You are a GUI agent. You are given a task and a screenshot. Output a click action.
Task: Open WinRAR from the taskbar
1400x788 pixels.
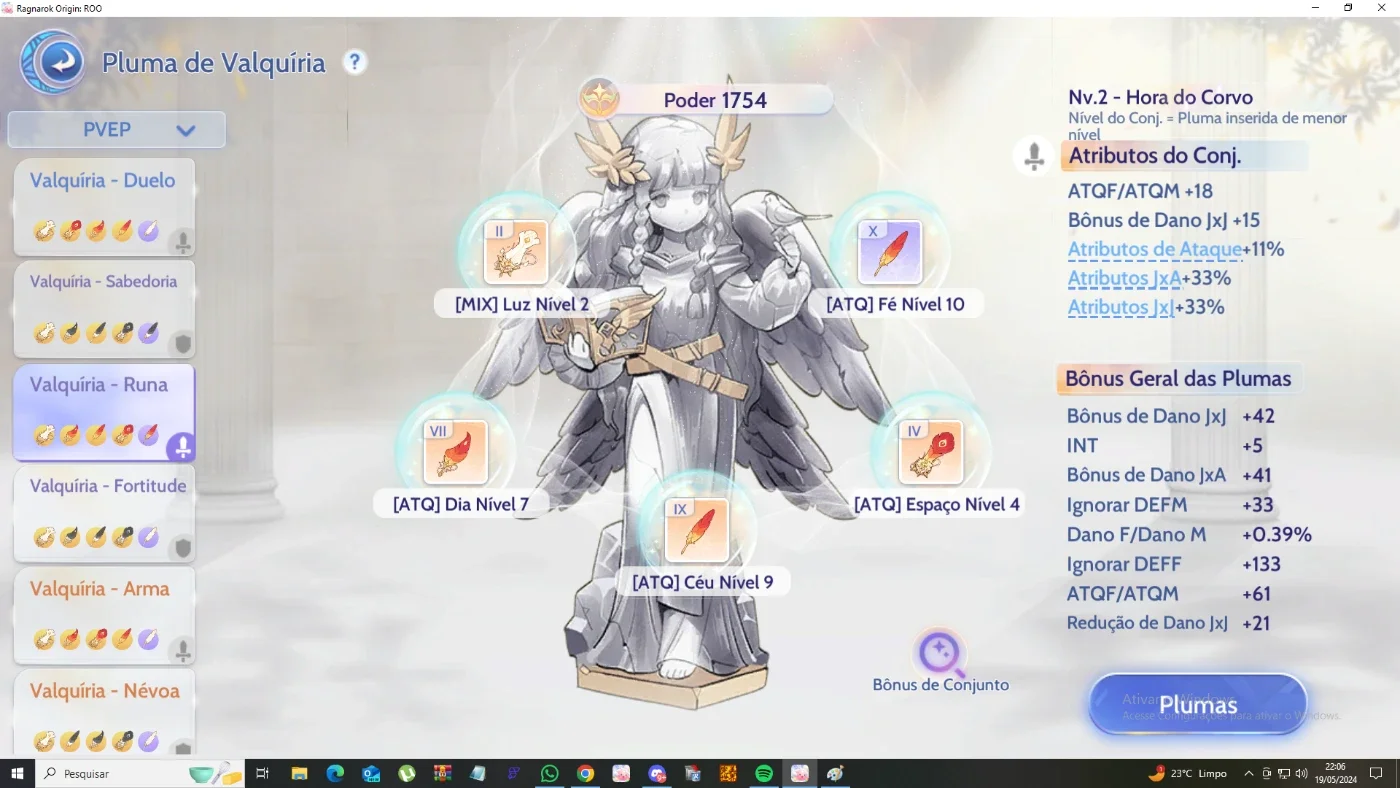point(442,773)
